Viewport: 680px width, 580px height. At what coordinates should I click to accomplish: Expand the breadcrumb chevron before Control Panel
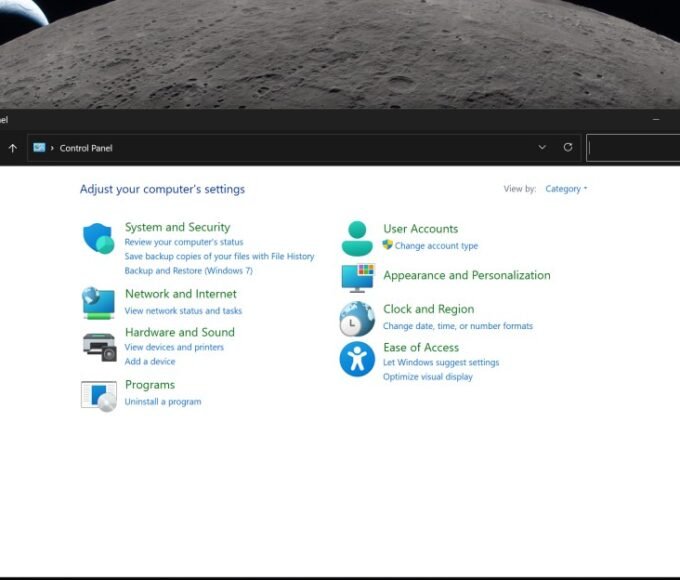(x=52, y=148)
